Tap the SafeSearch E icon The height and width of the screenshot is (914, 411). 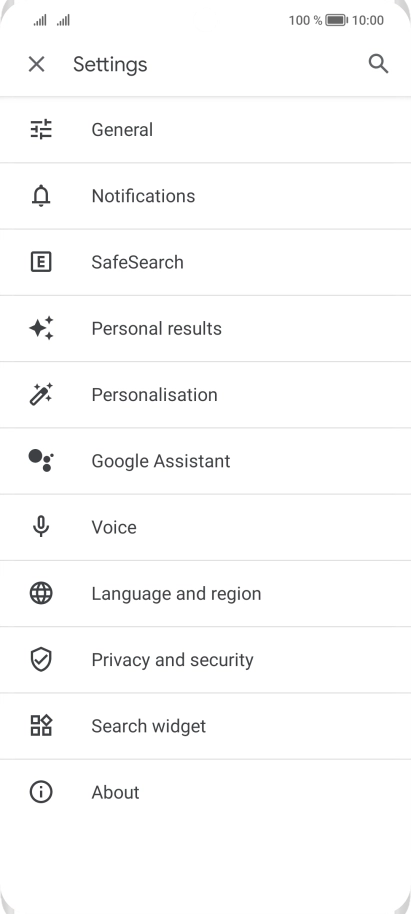pyautogui.click(x=41, y=262)
